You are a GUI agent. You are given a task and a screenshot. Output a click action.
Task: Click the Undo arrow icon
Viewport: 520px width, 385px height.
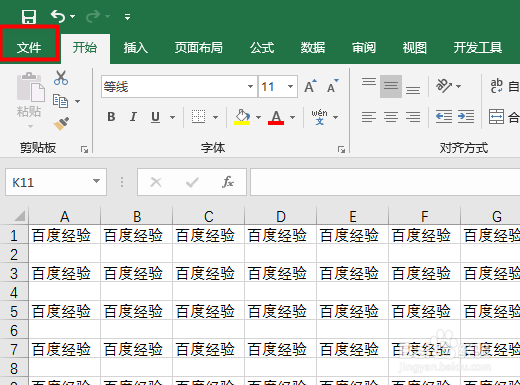click(x=58, y=16)
